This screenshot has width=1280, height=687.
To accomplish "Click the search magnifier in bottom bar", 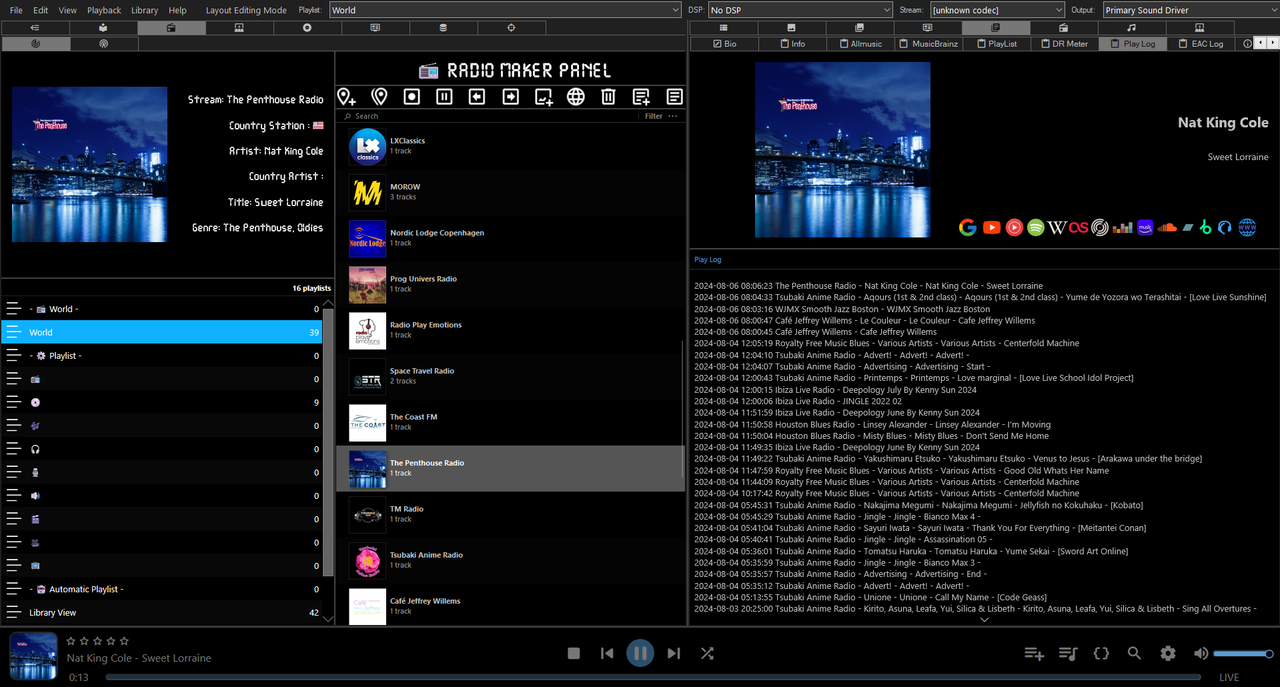I will pyautogui.click(x=1134, y=653).
